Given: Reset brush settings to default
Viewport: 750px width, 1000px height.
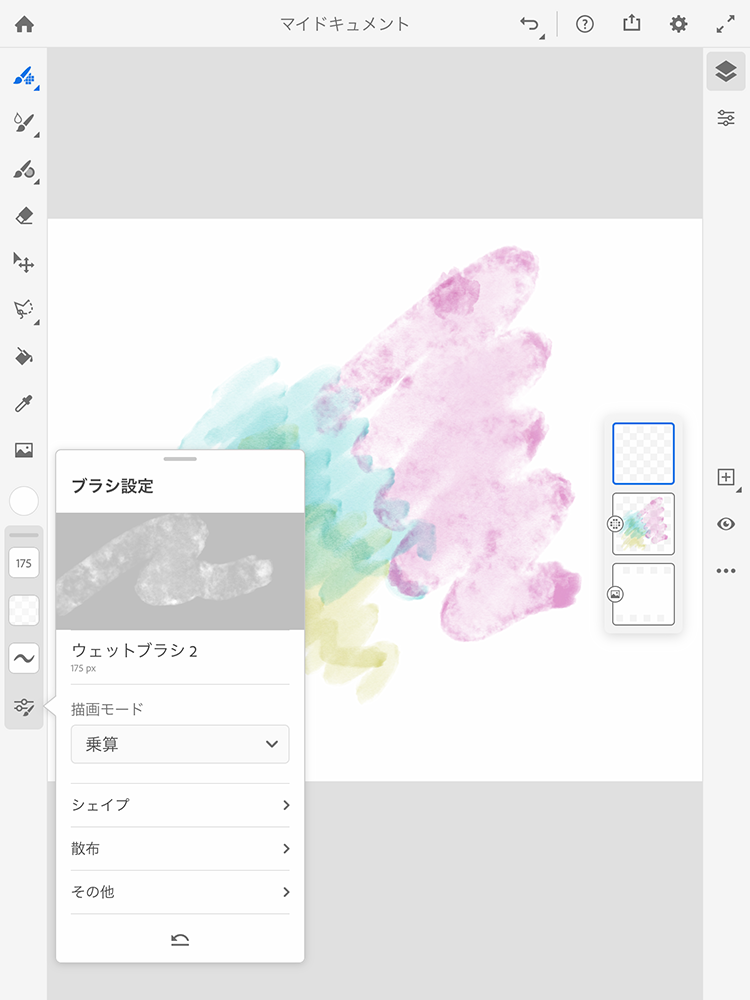Looking at the screenshot, I should 180,940.
